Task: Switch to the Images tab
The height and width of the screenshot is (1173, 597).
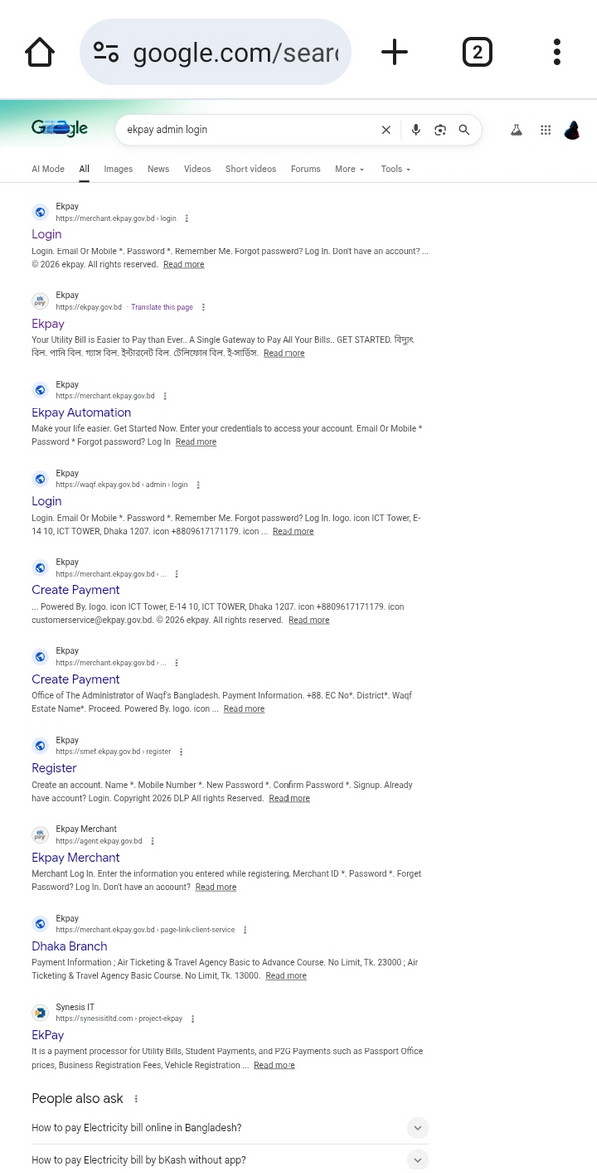Action: (118, 169)
